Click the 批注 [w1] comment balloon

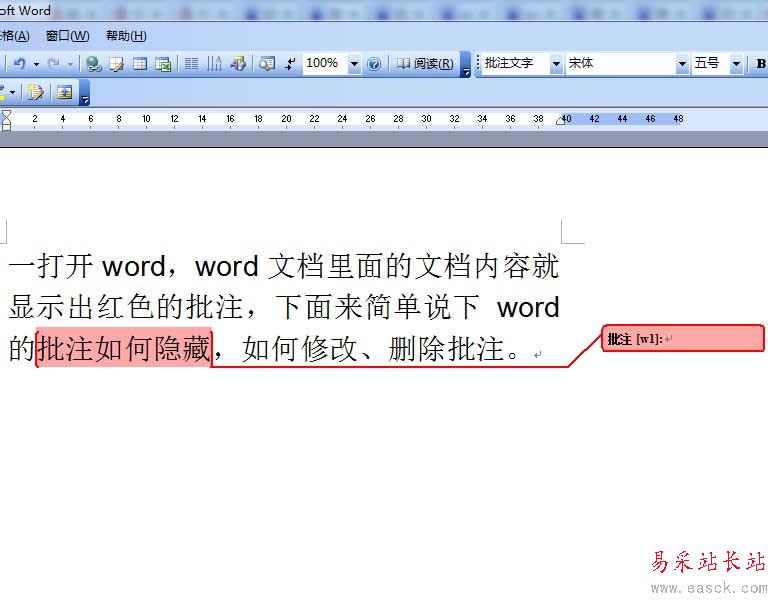pyautogui.click(x=683, y=338)
